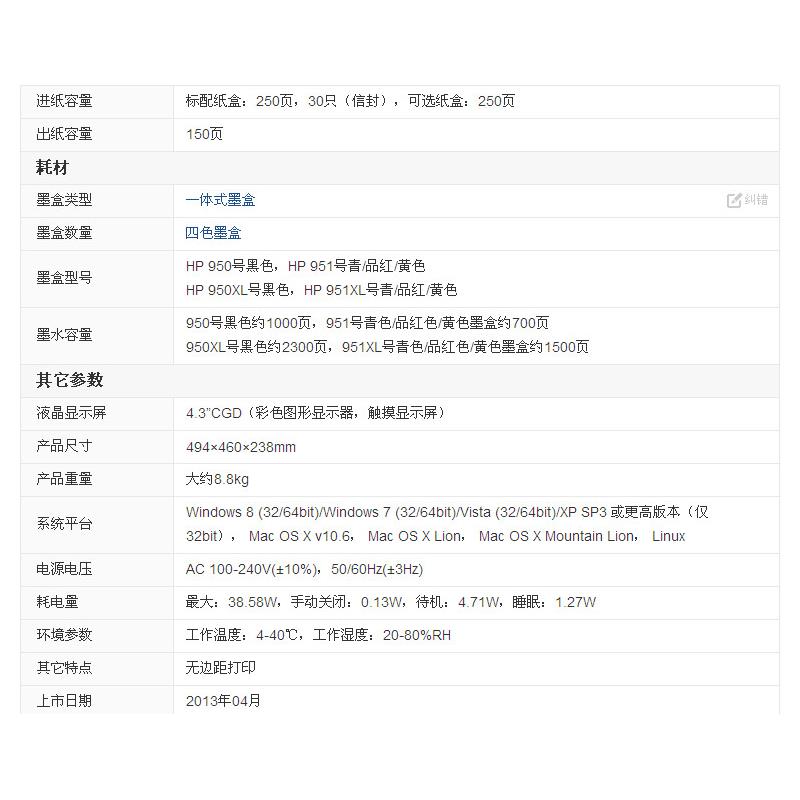
Task: Click the 无边距打印 value
Action: [x=220, y=668]
